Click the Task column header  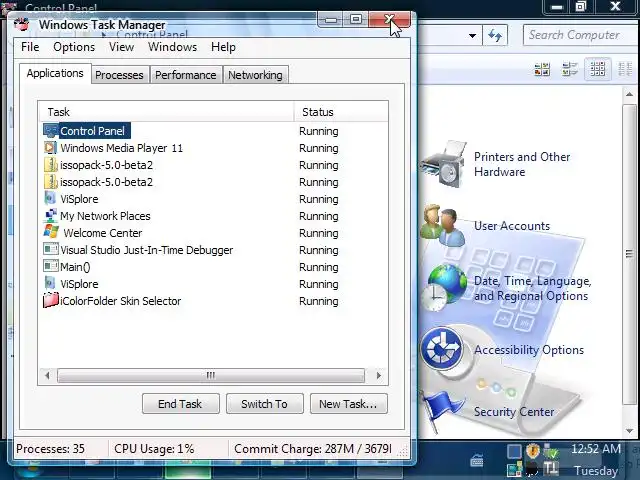(166, 112)
